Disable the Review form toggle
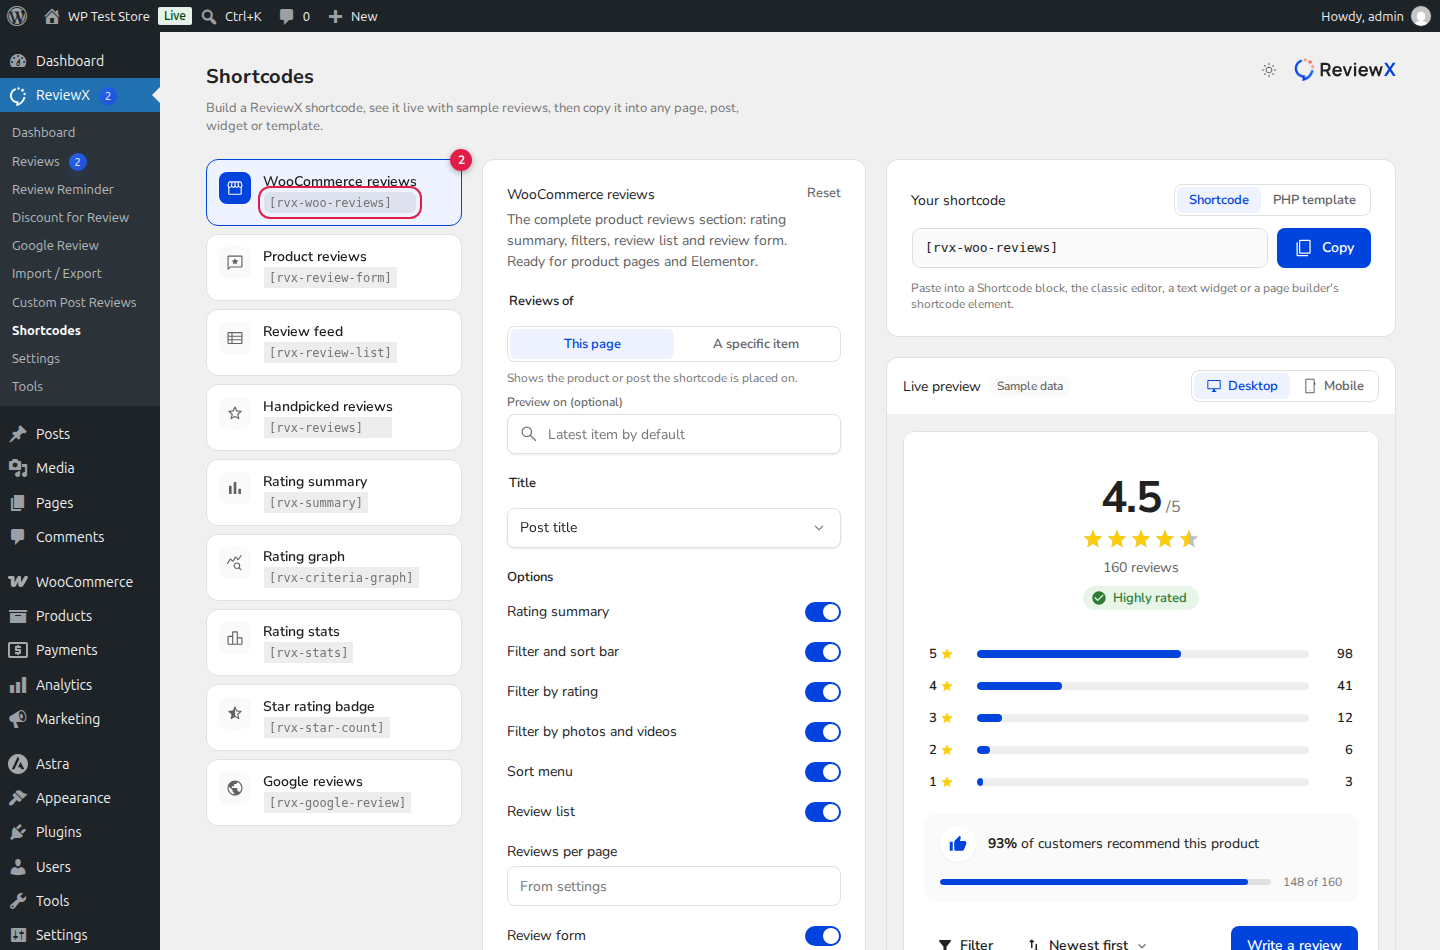This screenshot has height=950, width=1440. pyautogui.click(x=823, y=936)
